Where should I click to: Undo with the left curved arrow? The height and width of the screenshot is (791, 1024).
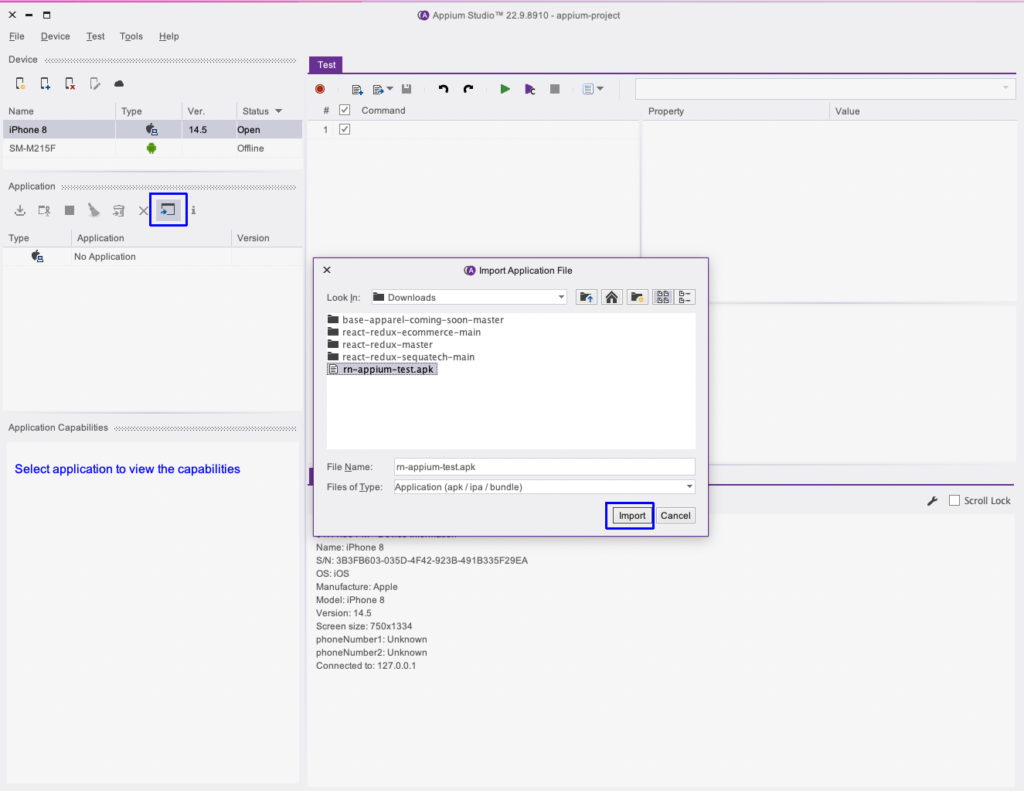point(443,89)
